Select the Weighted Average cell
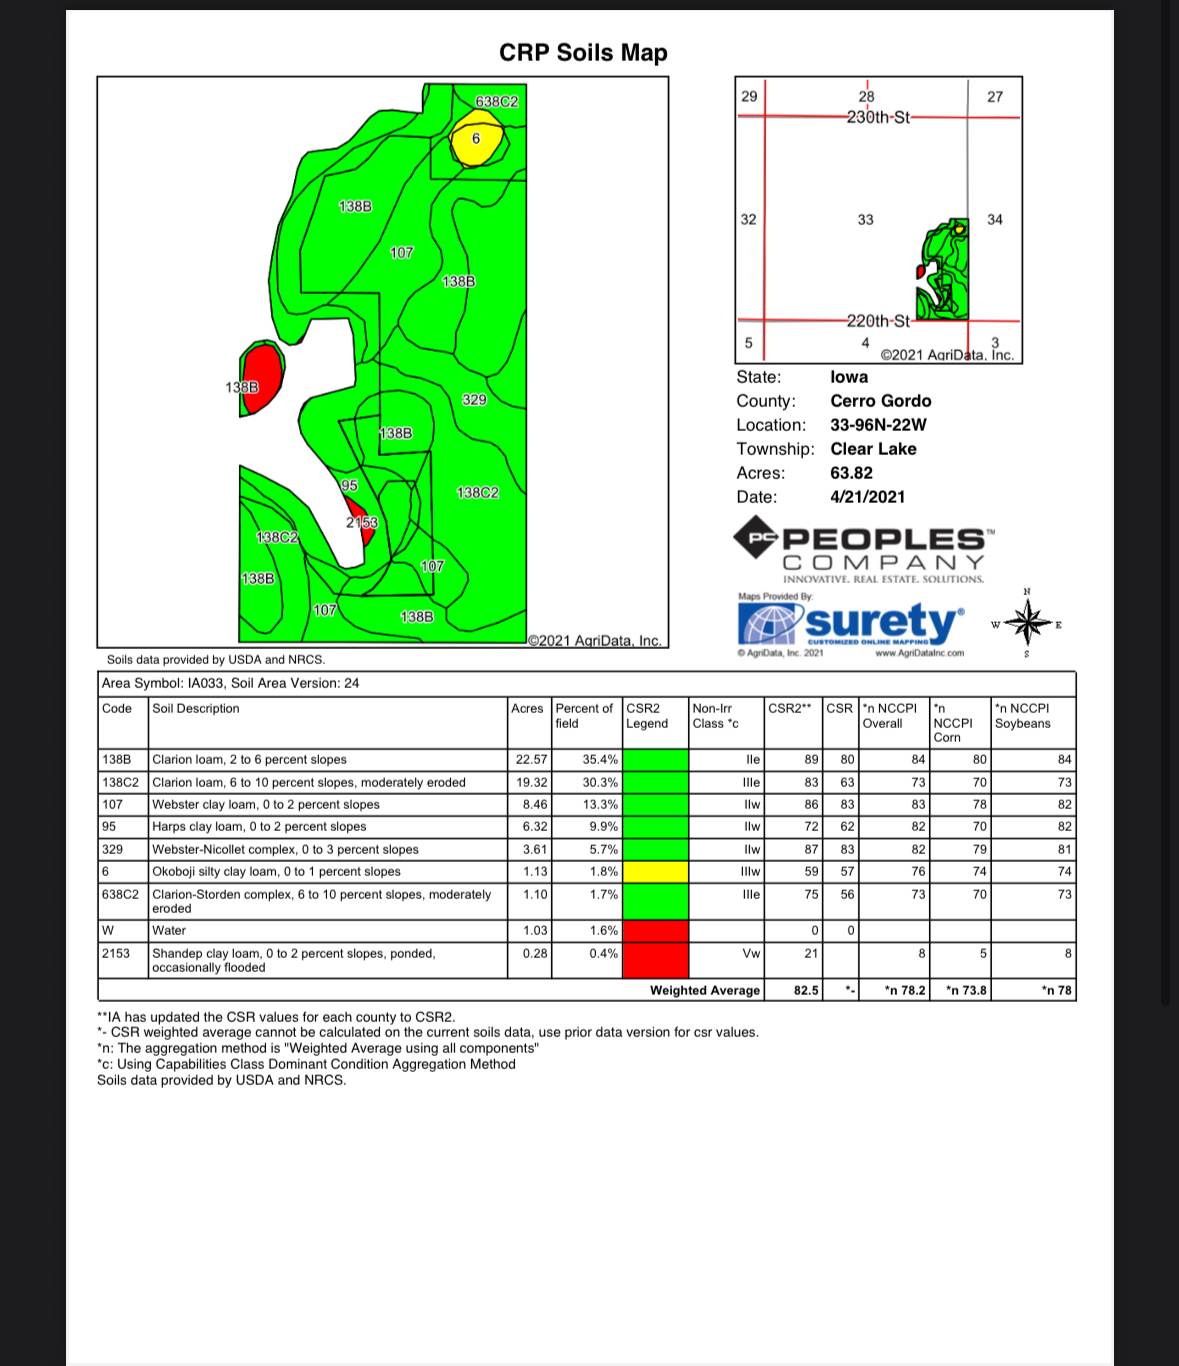1179x1366 pixels. [x=704, y=991]
